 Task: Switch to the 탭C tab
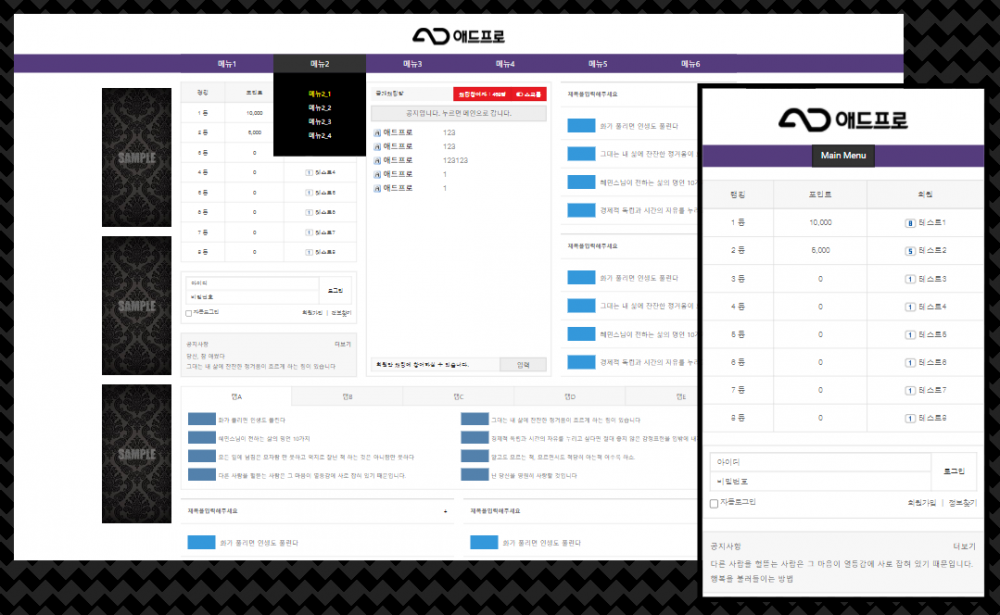(x=458, y=397)
